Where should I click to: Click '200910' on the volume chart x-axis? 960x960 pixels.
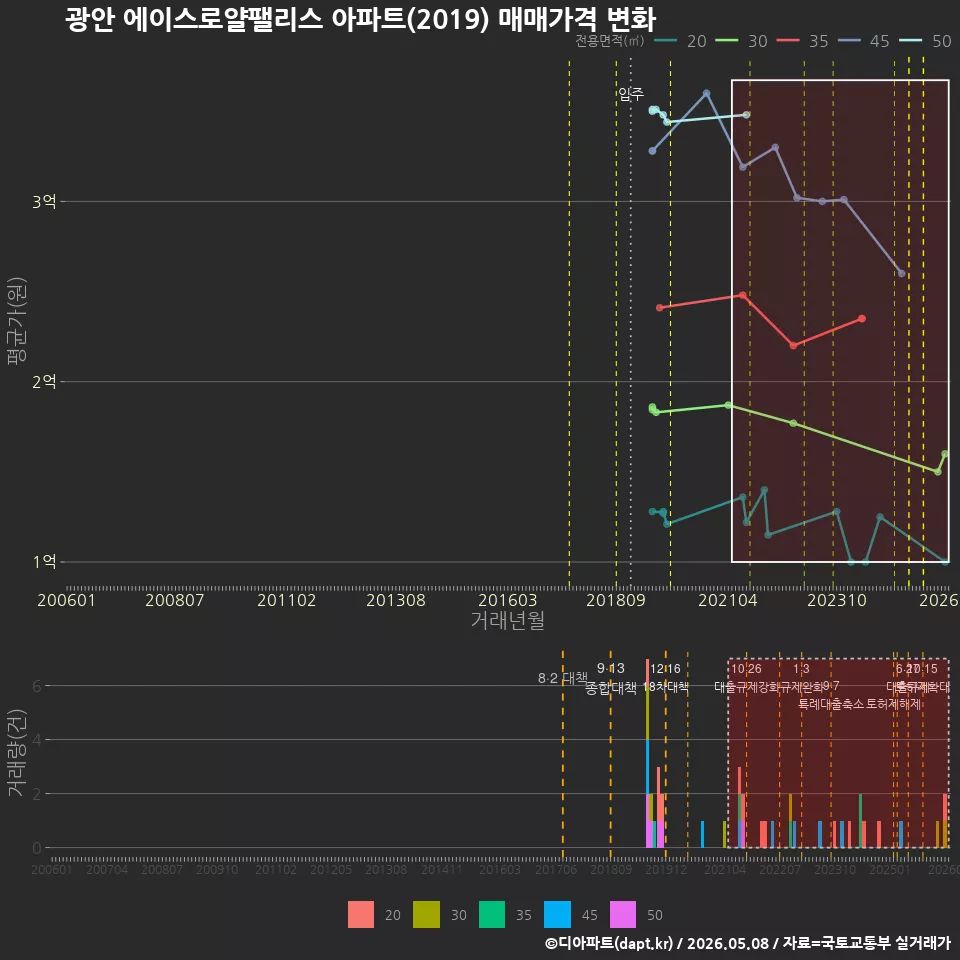[217, 869]
